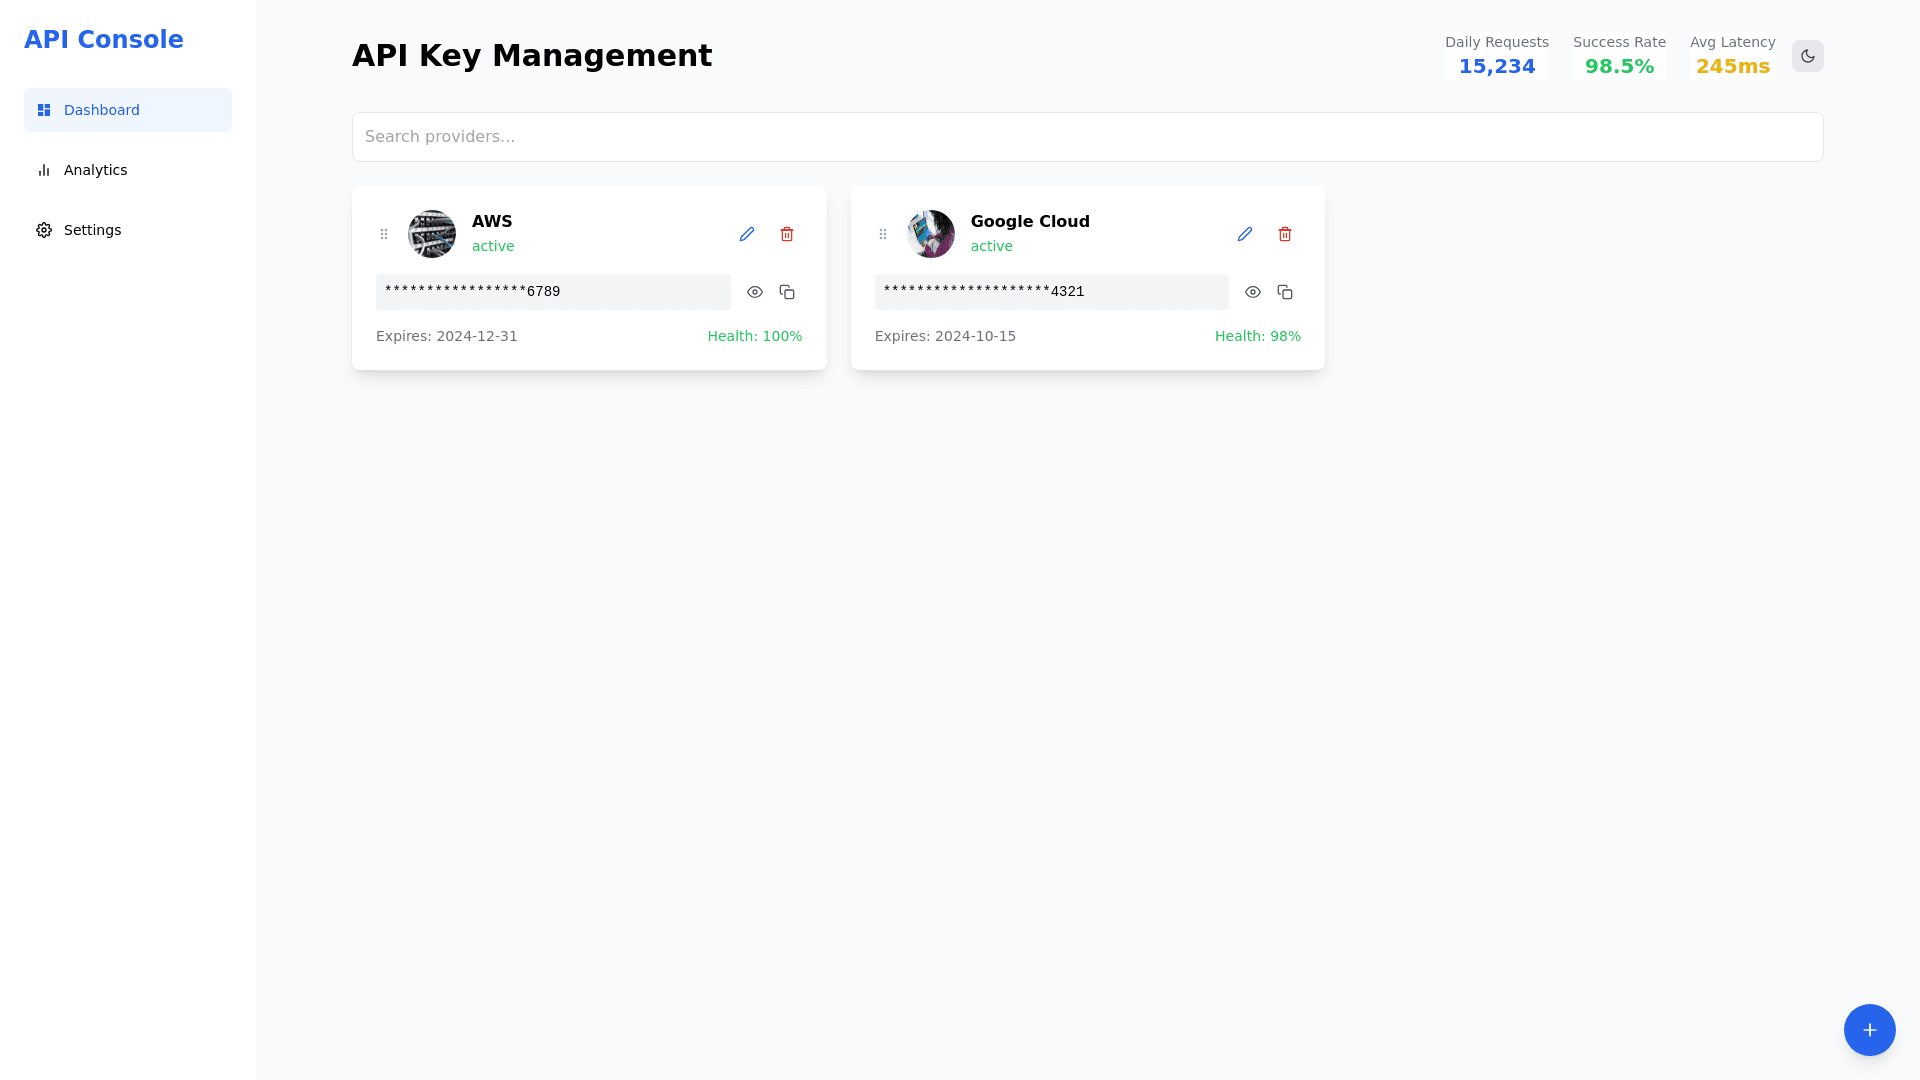Delete the AWS key via trash icon
1920x1080 pixels.
787,234
